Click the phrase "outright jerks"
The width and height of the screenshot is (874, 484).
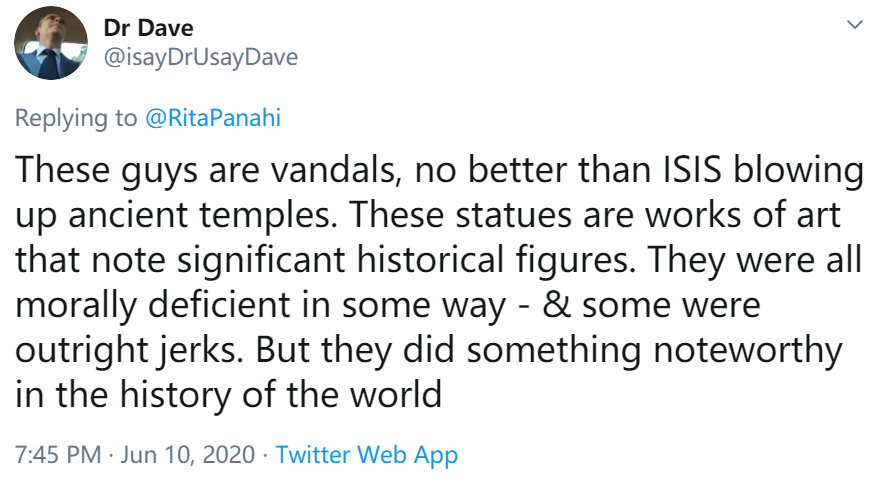click(x=128, y=349)
